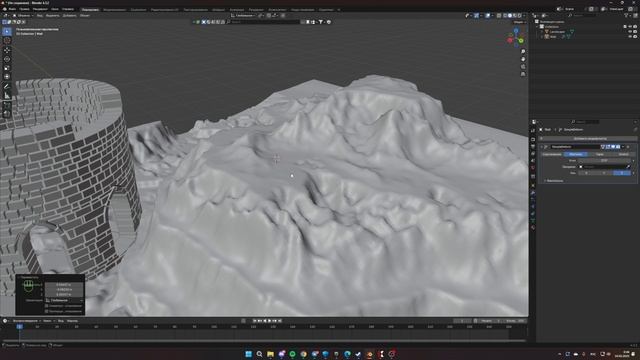Hide the Wall object via eye icon
The image size is (640, 360).
point(630,36)
